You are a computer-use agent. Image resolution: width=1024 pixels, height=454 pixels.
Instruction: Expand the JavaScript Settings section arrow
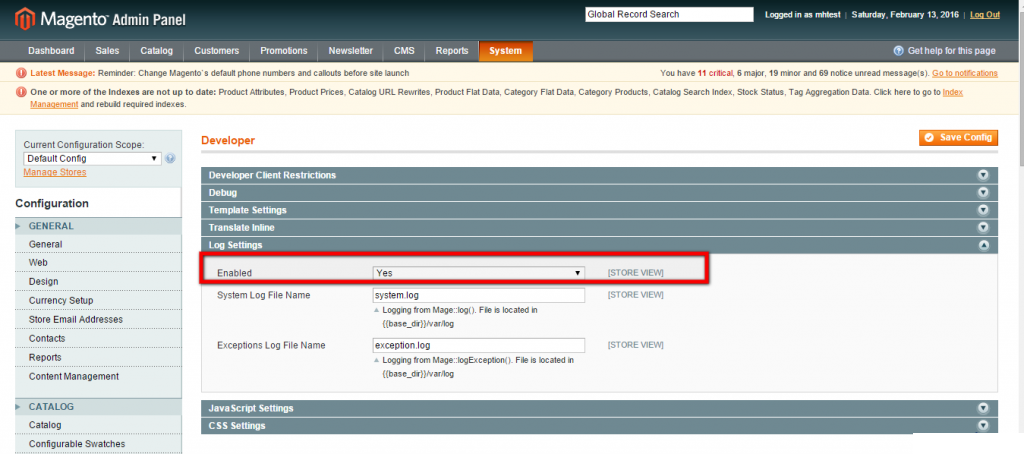[984, 408]
